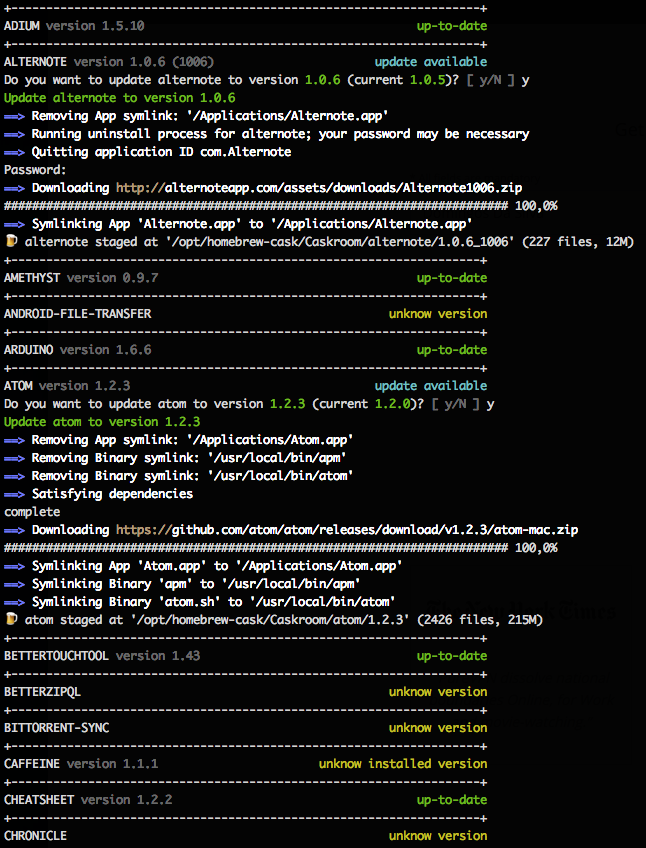This screenshot has height=848, width=646.
Task: Click 'up-to-date' status beside BETTERTOUCHTOOL
Action: [452, 655]
